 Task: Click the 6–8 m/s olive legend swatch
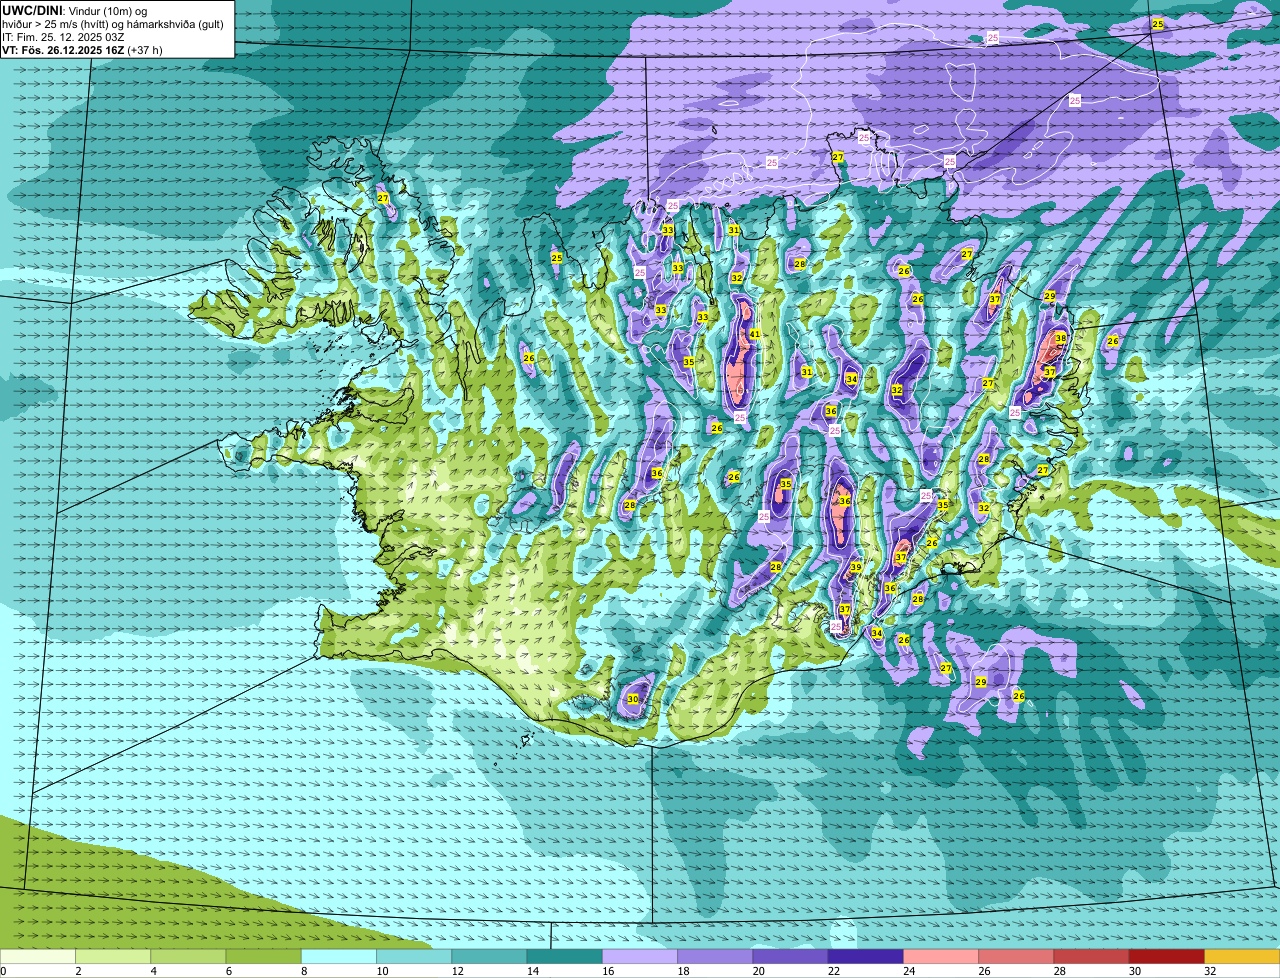(x=264, y=957)
